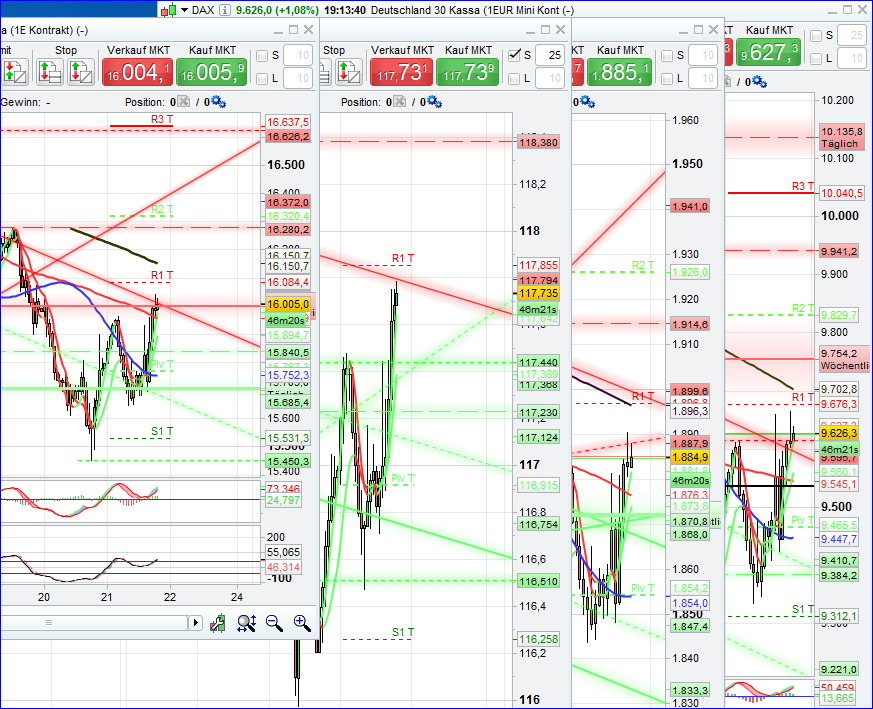
Task: Select the candlestick chart tool icon near the scrollbar
Action: pos(218,623)
